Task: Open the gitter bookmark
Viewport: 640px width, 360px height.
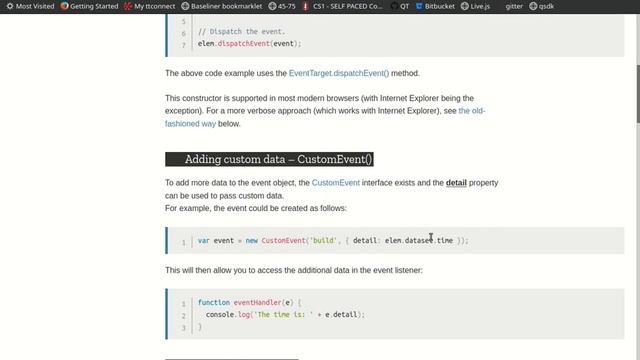Action: (514, 6)
